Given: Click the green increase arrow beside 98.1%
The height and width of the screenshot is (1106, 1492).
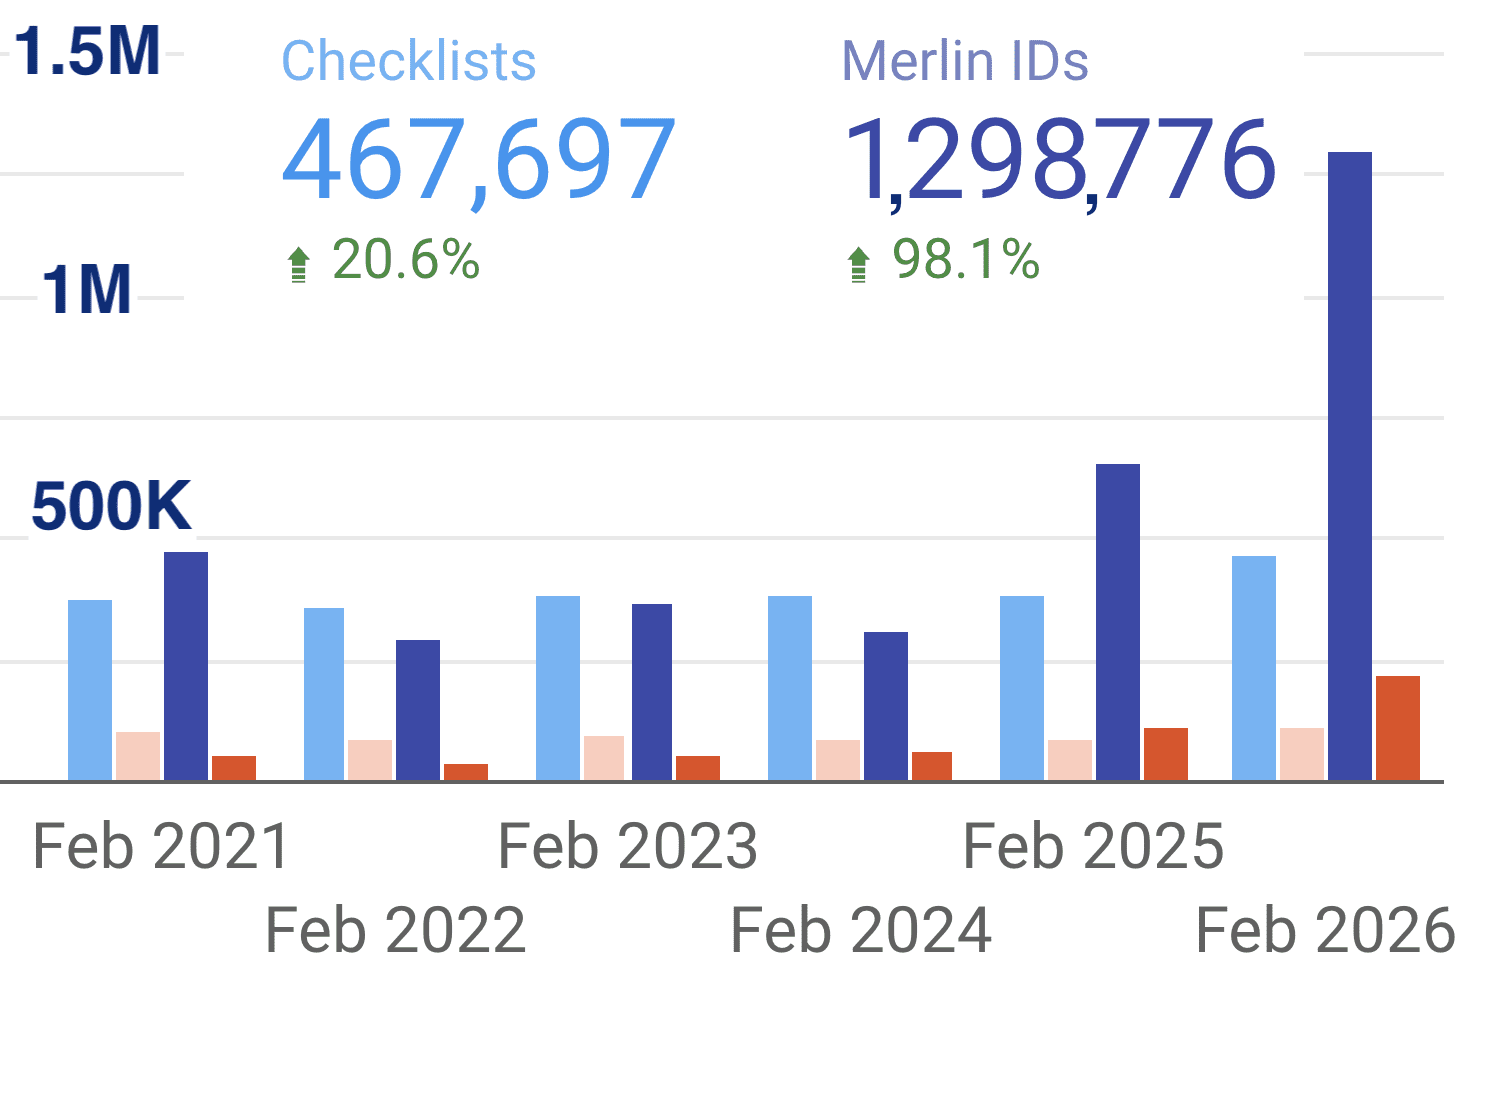Looking at the screenshot, I should click(x=860, y=264).
